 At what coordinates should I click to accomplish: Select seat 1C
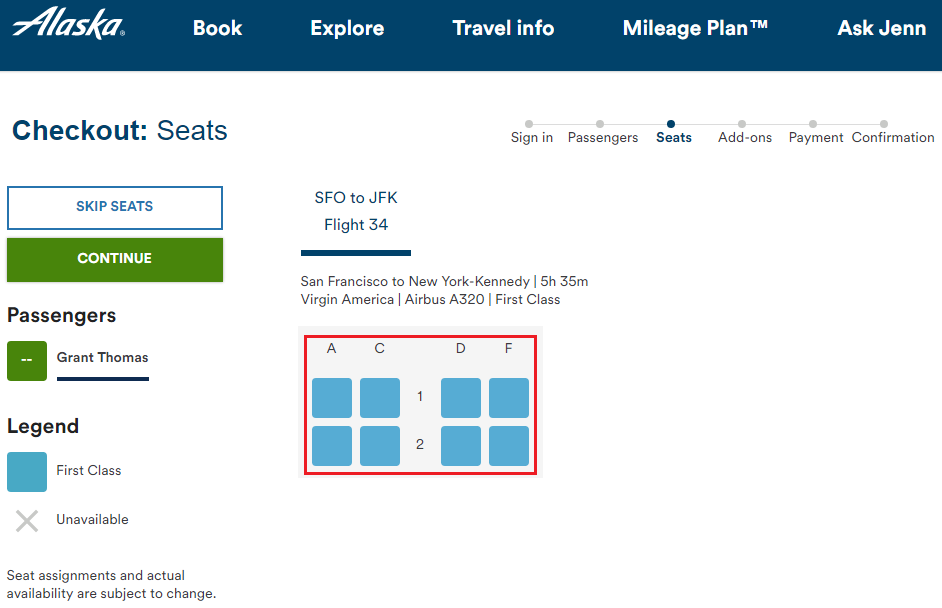coord(380,397)
